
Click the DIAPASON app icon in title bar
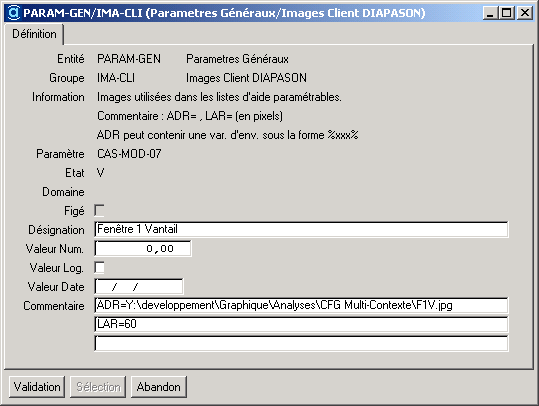click(14, 13)
